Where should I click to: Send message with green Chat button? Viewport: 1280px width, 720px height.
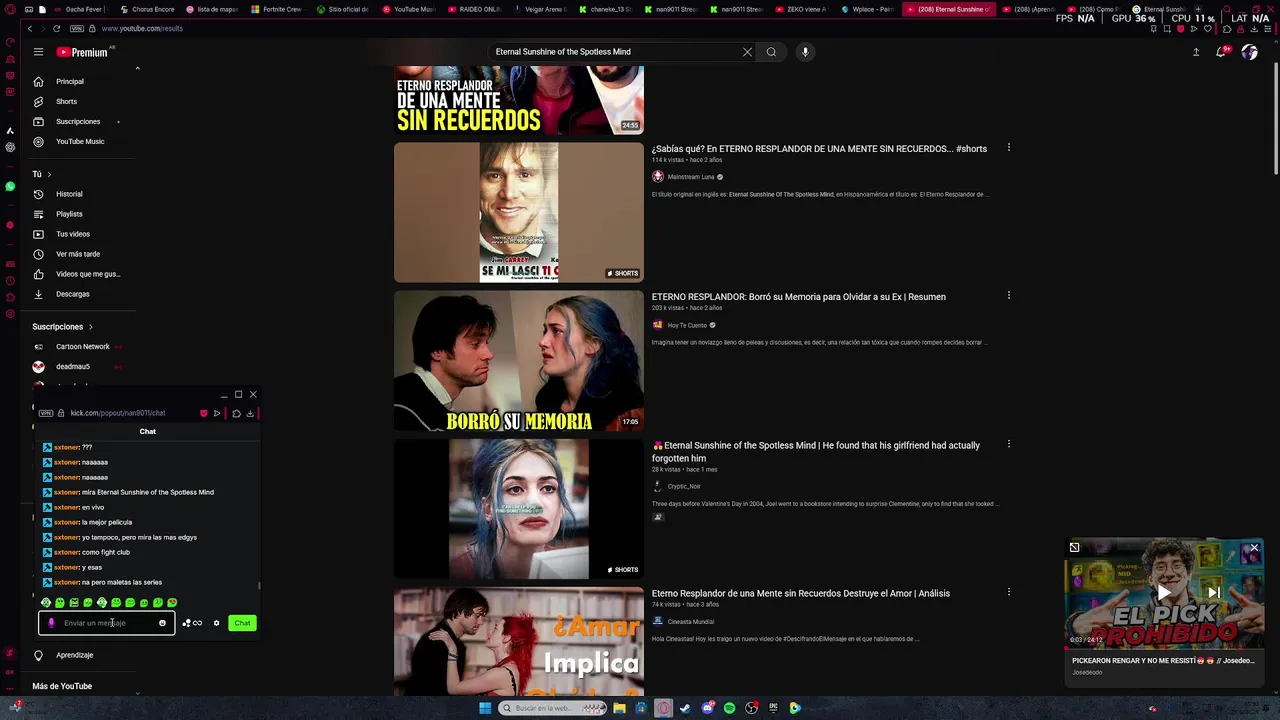point(242,623)
